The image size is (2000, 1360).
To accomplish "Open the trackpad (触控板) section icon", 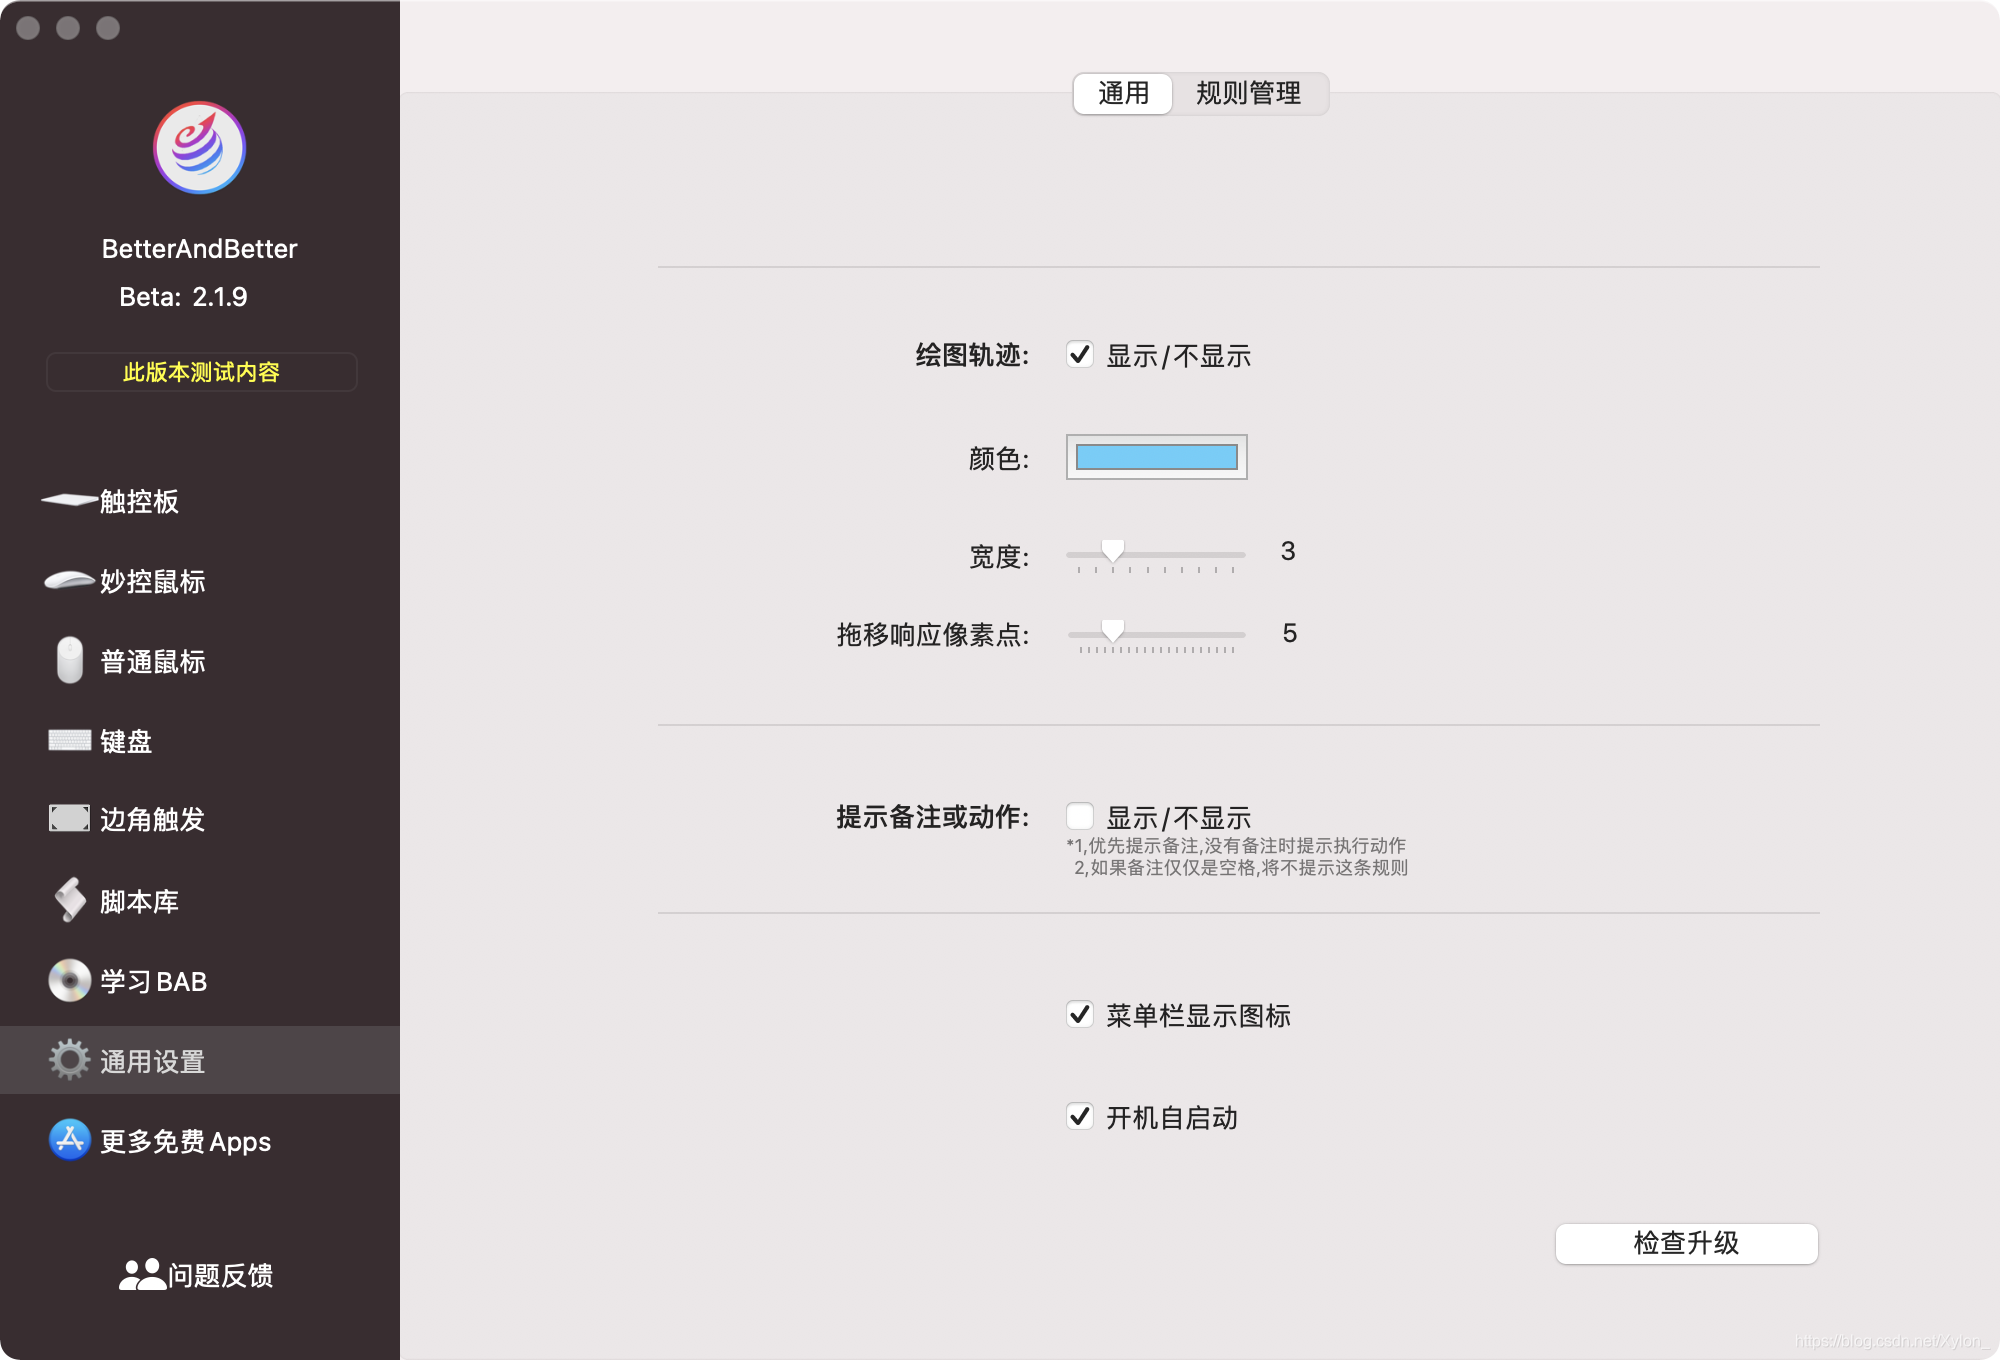I will [69, 500].
